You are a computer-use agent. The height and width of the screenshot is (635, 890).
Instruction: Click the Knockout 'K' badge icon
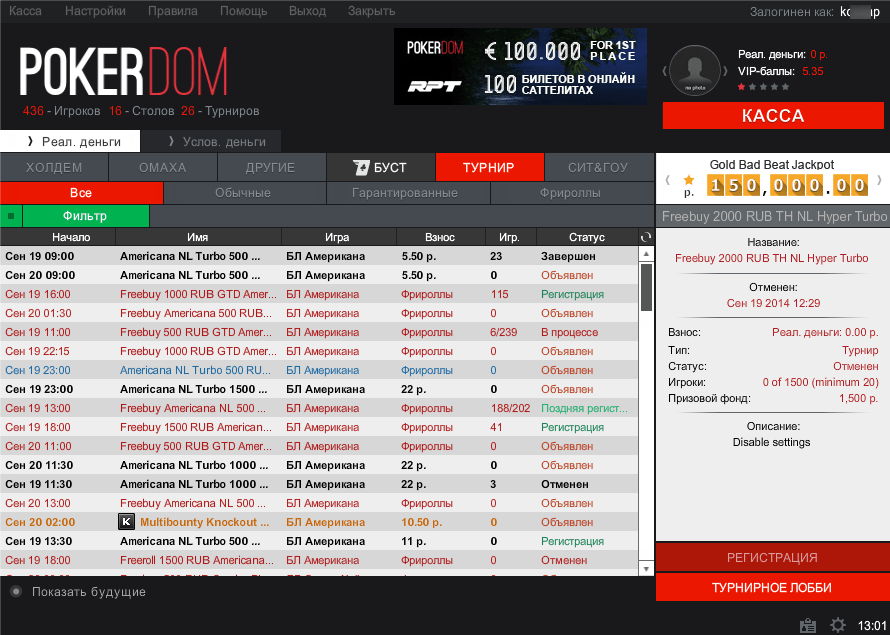pyautogui.click(x=126, y=522)
